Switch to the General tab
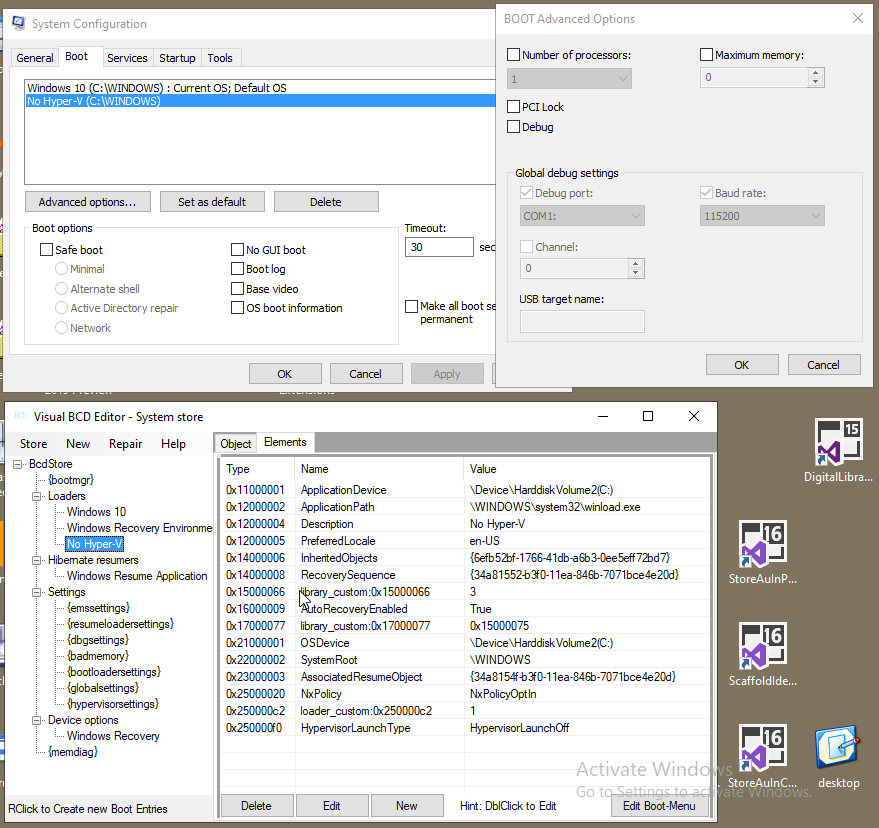This screenshot has width=879, height=828. coord(35,58)
